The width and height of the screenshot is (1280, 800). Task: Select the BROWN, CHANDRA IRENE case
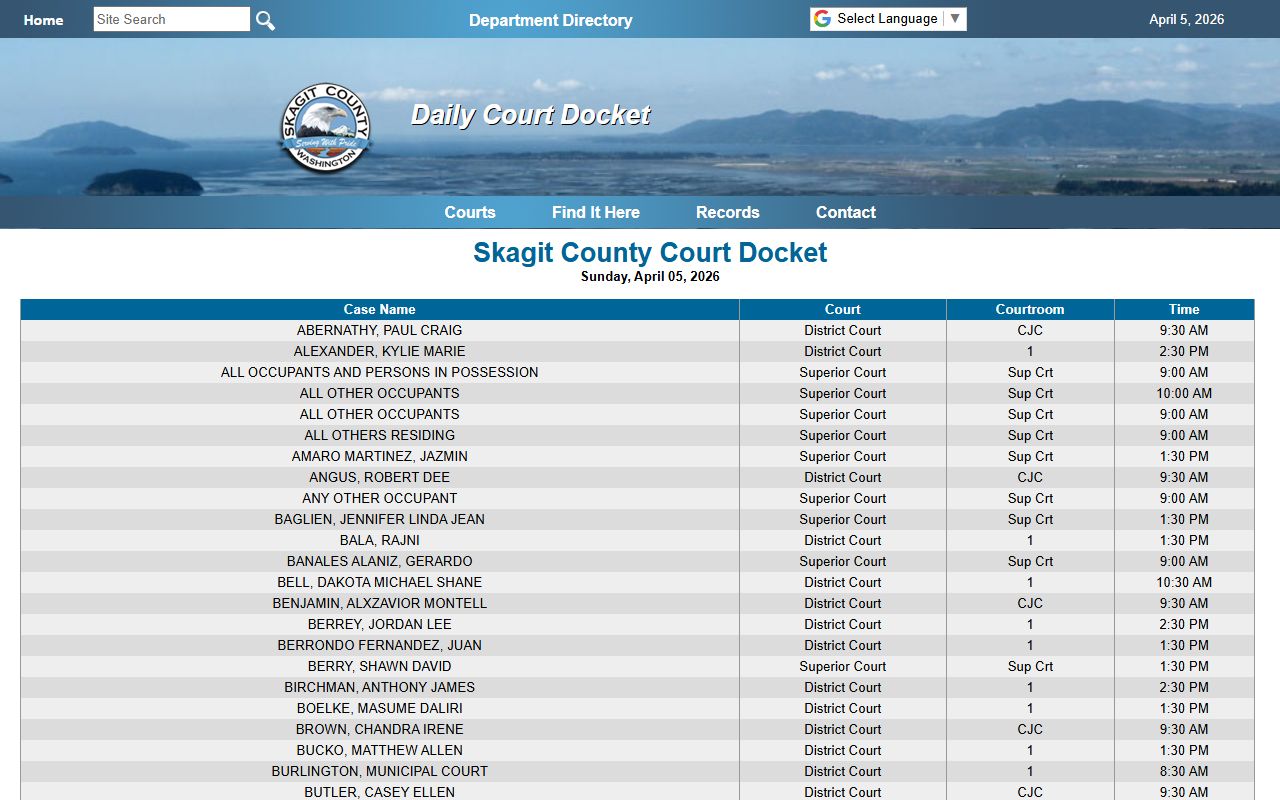coord(380,729)
